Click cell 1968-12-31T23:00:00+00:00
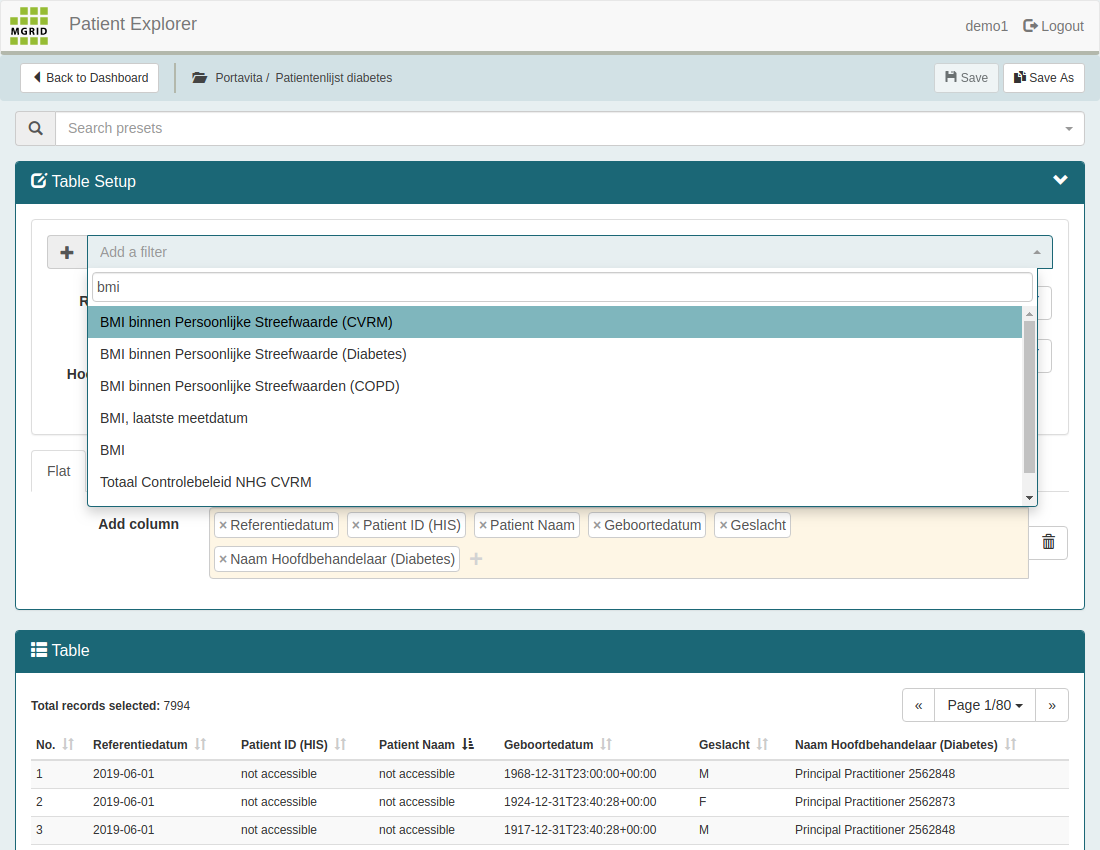1100x850 pixels. click(579, 774)
